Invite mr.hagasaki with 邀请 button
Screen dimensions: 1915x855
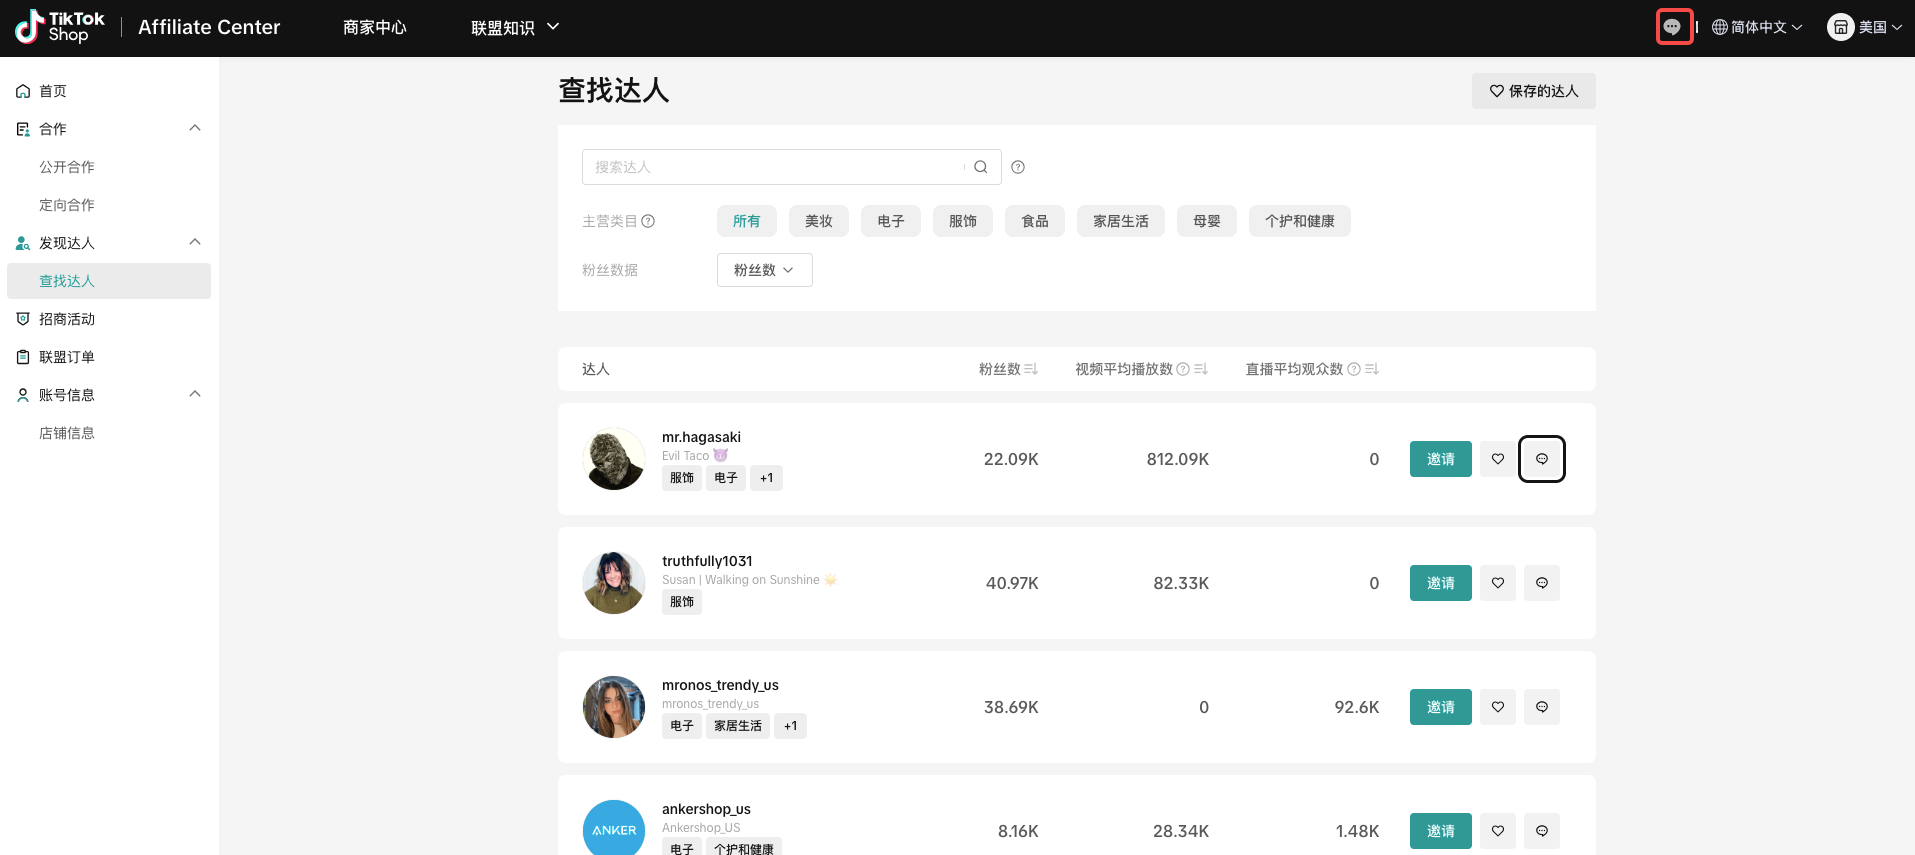[x=1440, y=459]
